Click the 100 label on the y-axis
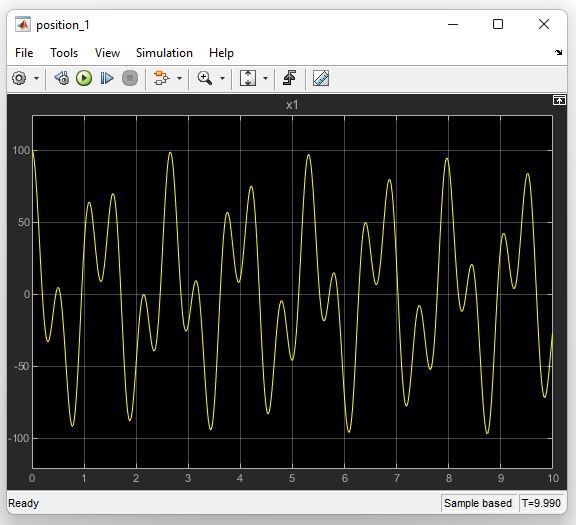Screen dimensions: 576x525 pos(21,150)
